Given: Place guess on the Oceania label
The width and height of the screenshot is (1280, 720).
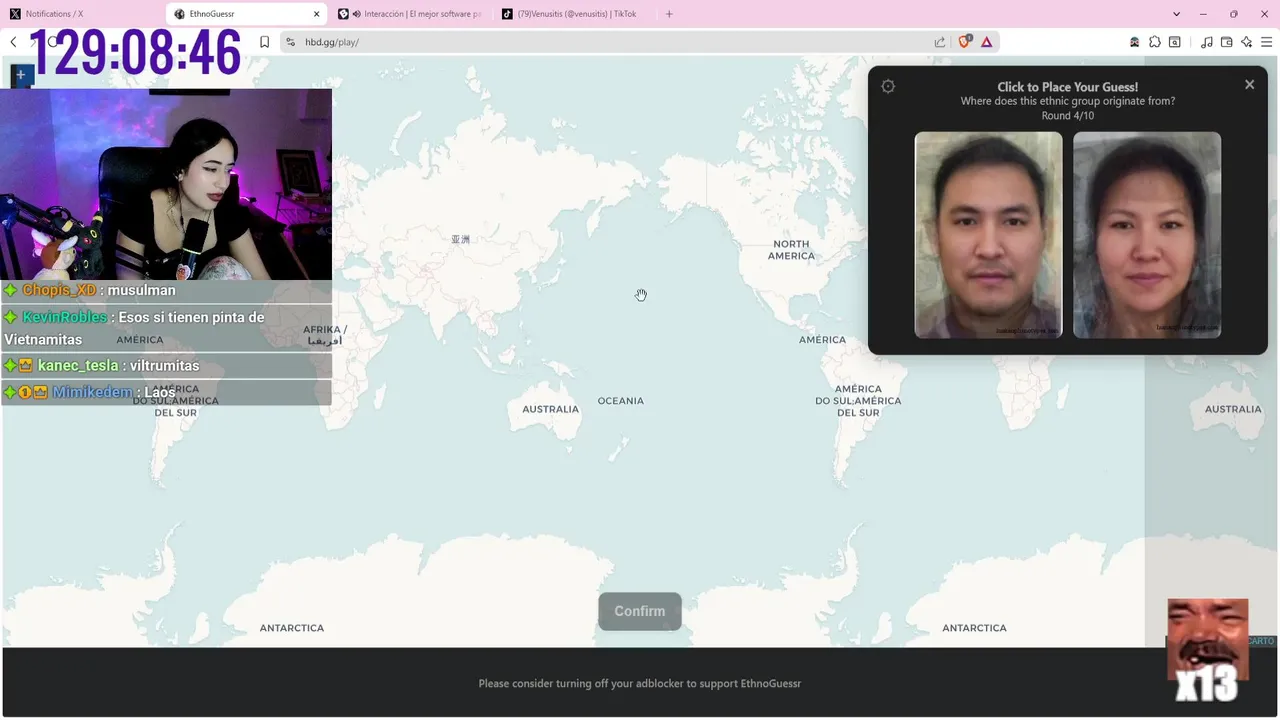Looking at the screenshot, I should click(621, 401).
